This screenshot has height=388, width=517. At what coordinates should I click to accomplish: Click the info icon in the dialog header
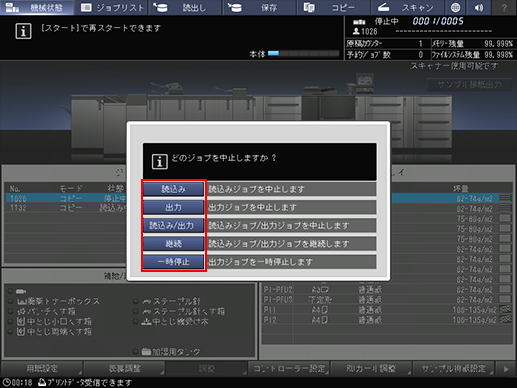(x=160, y=162)
